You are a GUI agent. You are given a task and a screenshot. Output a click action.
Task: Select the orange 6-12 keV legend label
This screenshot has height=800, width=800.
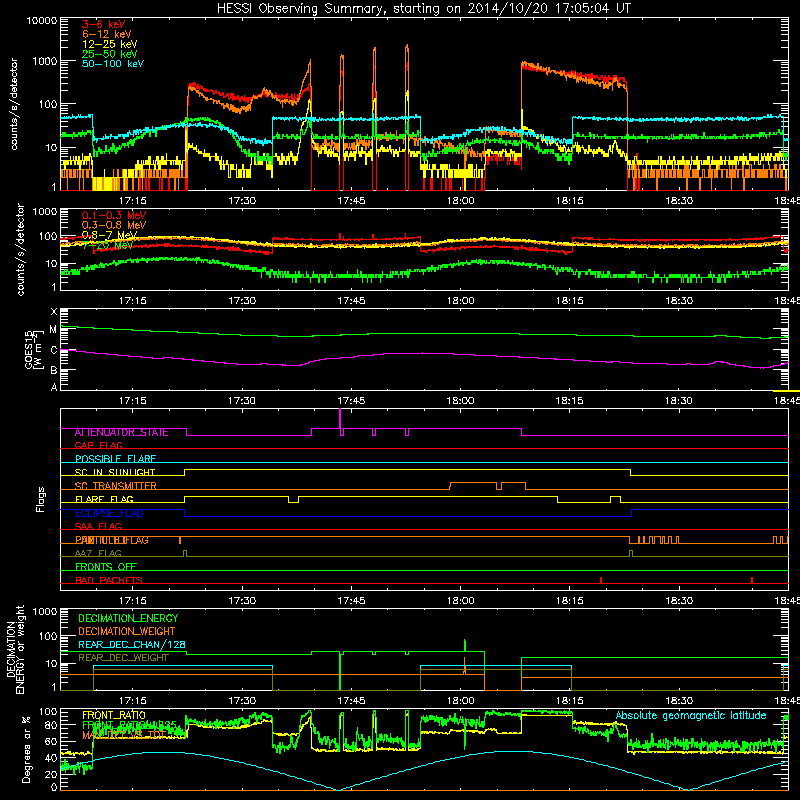(107, 34)
